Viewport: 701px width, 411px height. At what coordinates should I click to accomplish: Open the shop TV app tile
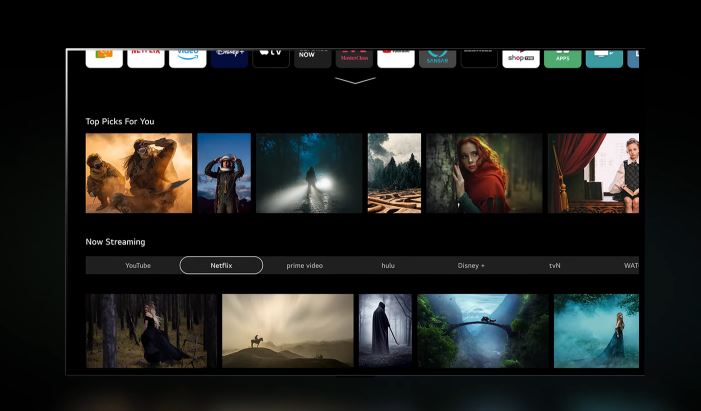click(x=521, y=57)
